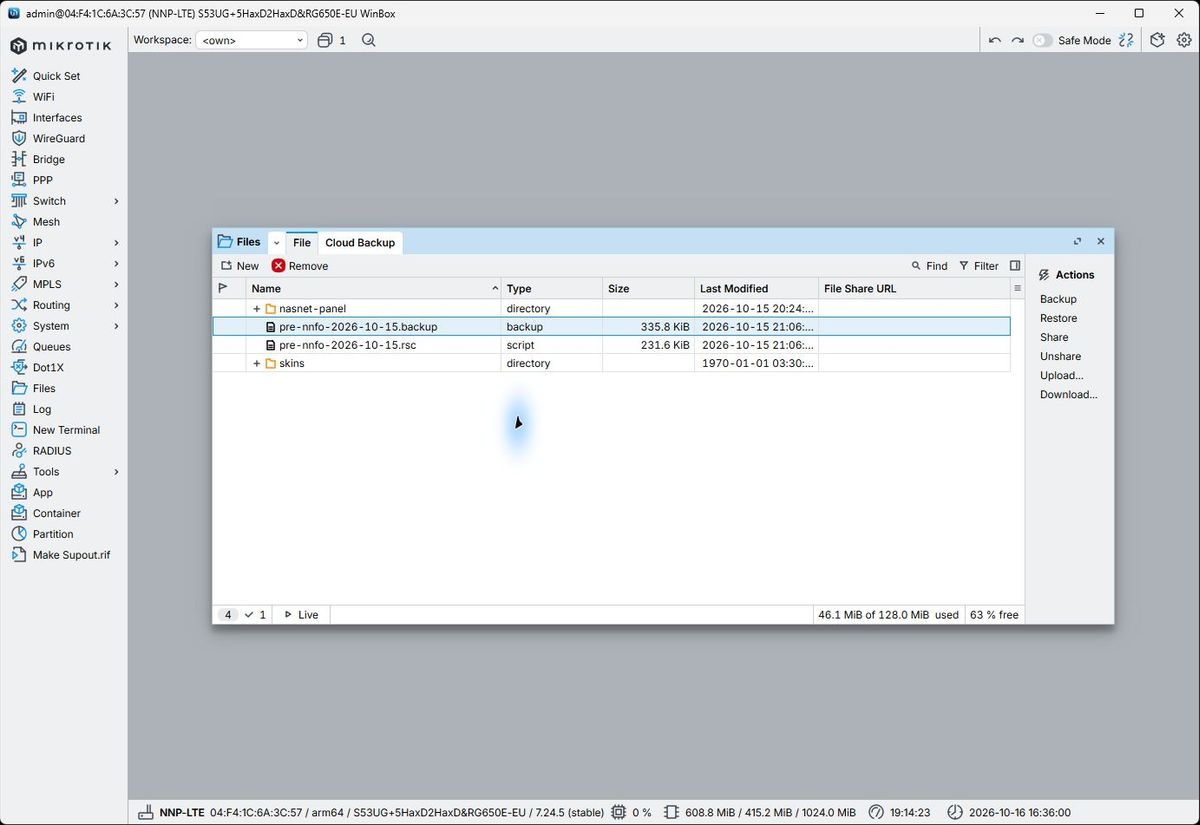The image size is (1200, 825).
Task: Expand the Tools submenu
Action: (x=116, y=472)
